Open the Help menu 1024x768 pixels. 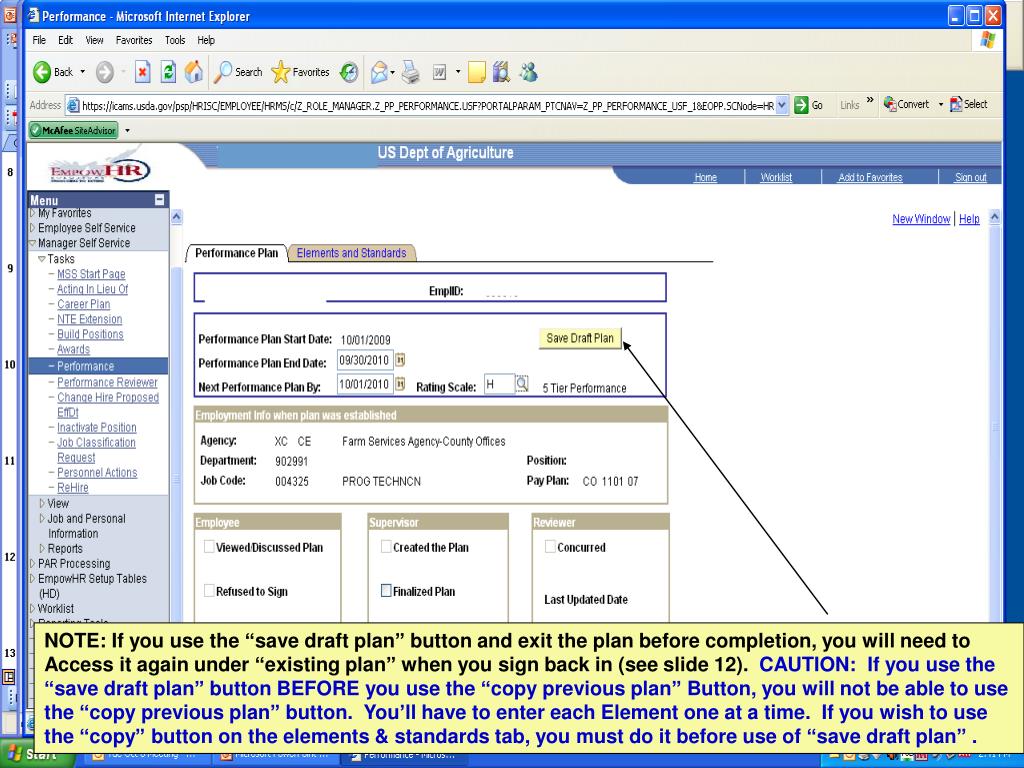[x=206, y=40]
